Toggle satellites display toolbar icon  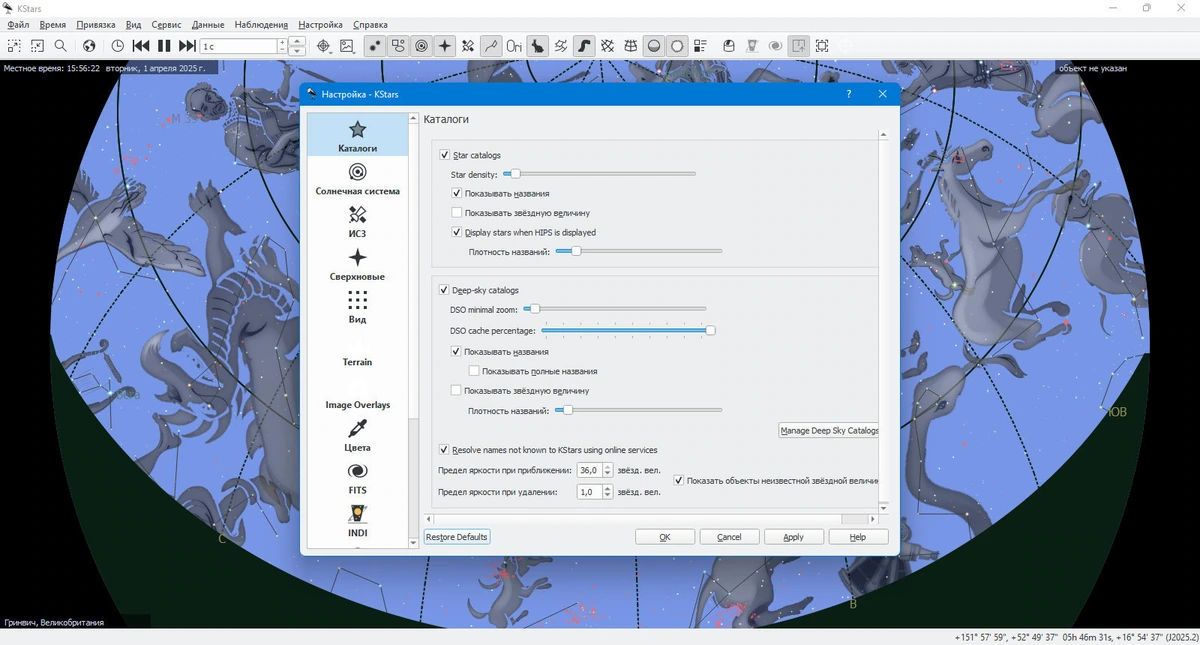pos(468,45)
